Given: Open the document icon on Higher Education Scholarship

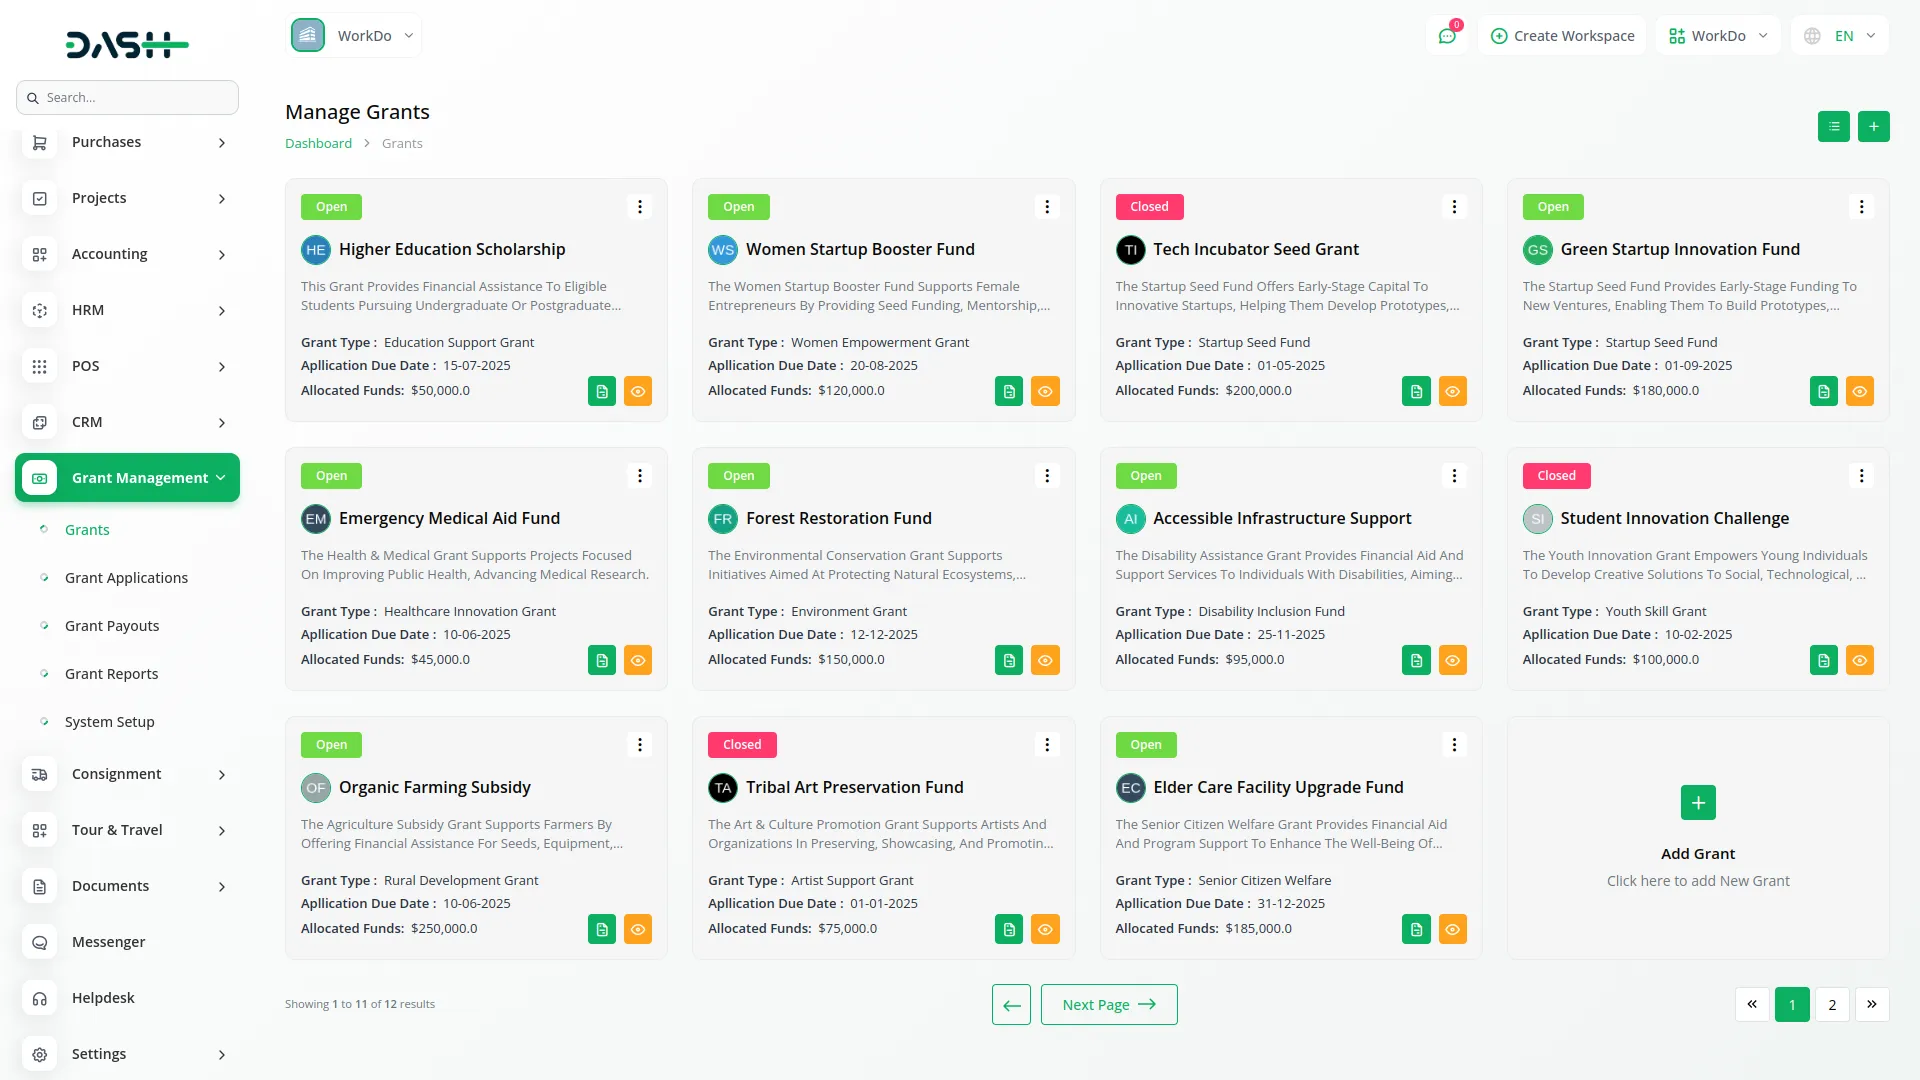Looking at the screenshot, I should (601, 391).
